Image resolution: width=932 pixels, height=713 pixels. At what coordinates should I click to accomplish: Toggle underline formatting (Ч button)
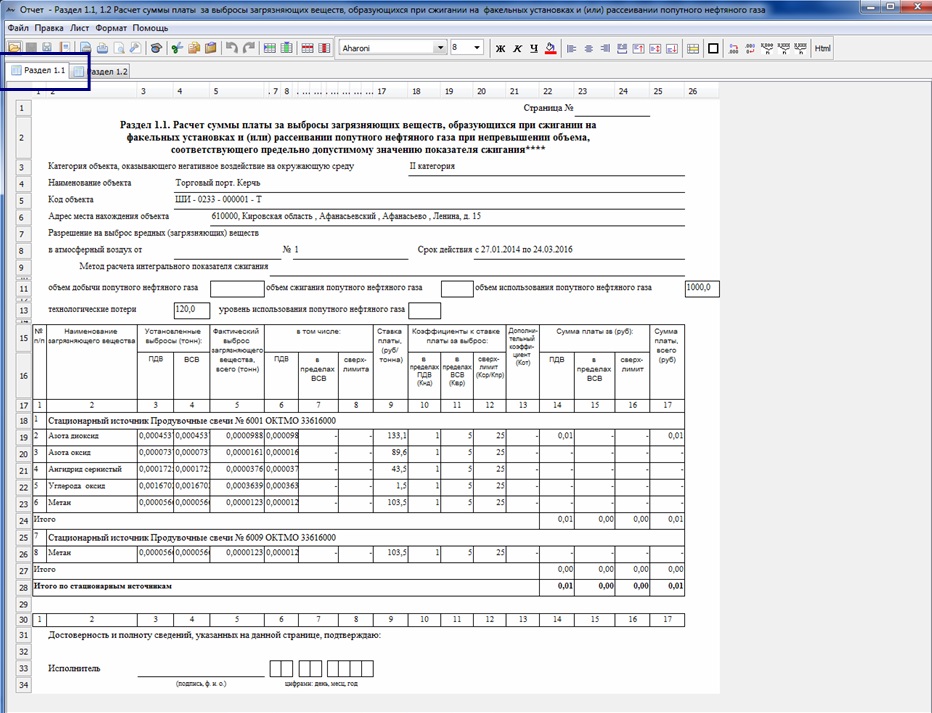click(x=534, y=48)
